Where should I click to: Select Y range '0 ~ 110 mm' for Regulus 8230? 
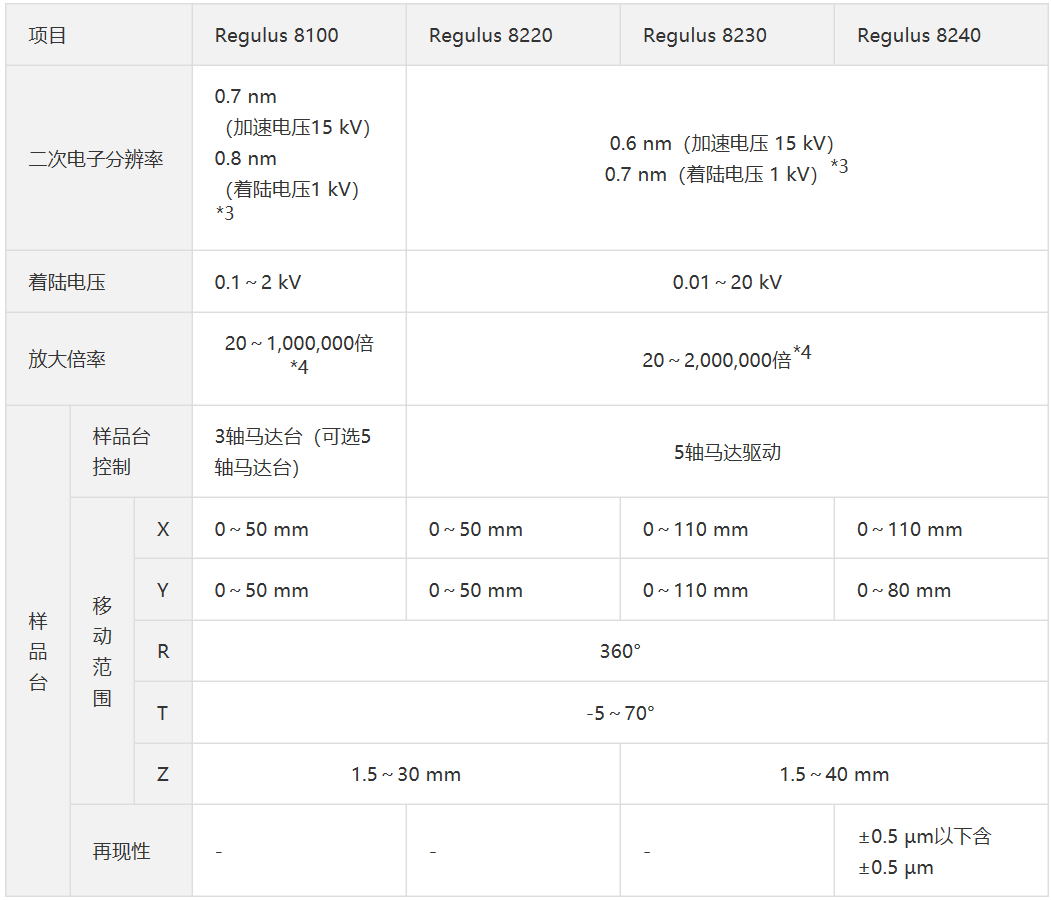pos(695,590)
